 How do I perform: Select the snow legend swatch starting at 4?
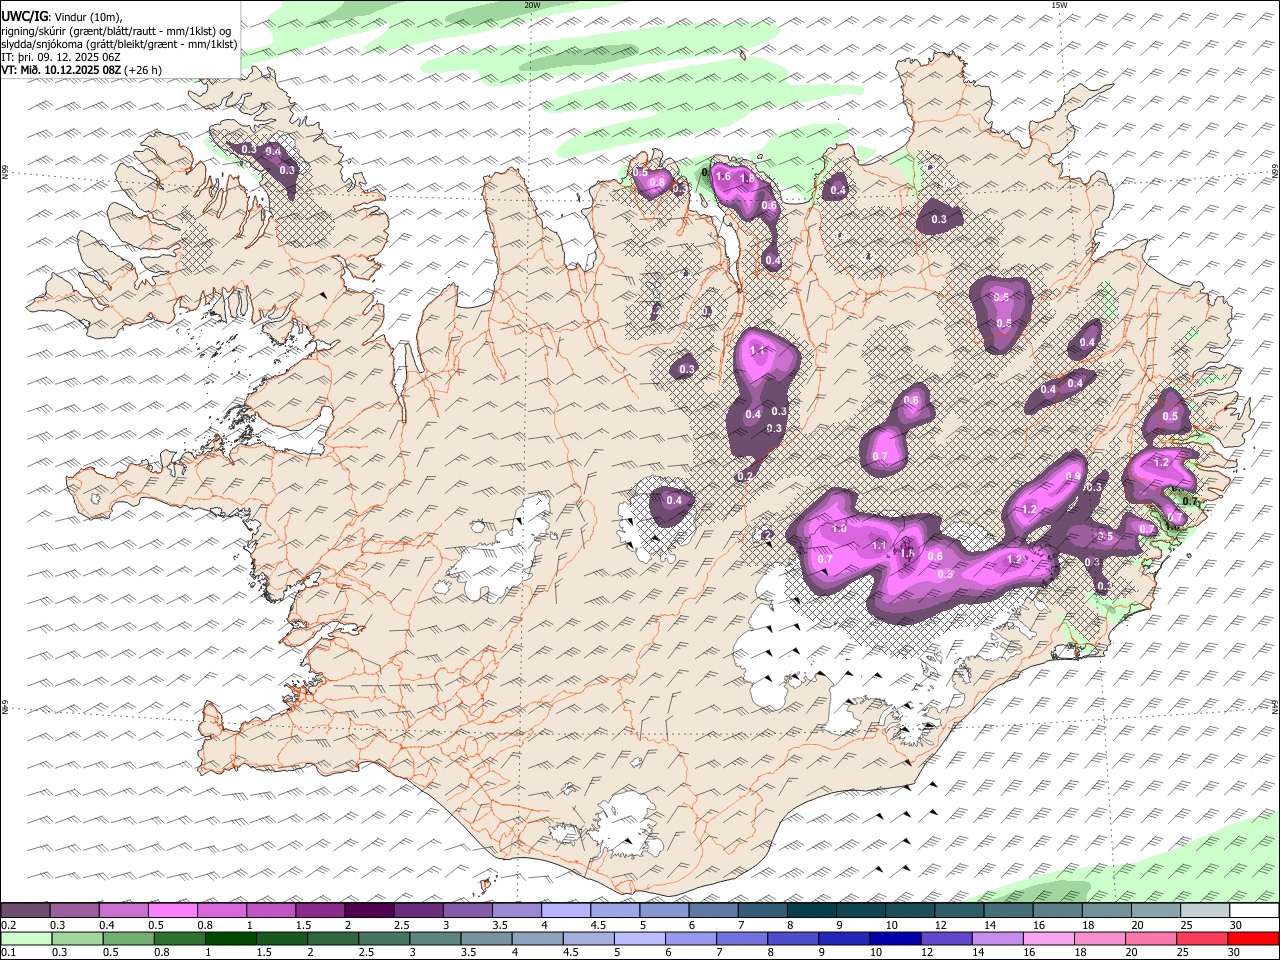coord(566,911)
